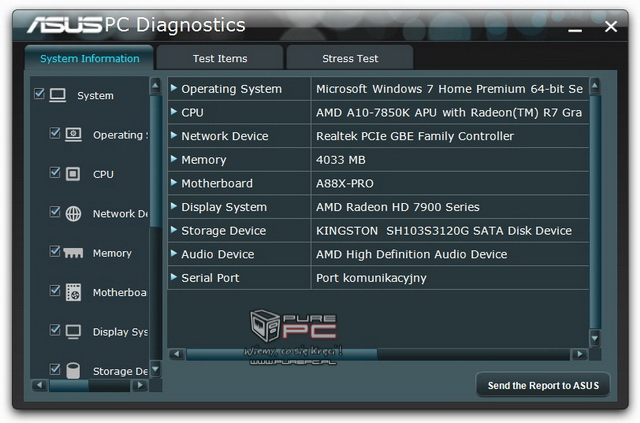The image size is (640, 423).
Task: Expand the Operating System row arrow
Action: 174,88
